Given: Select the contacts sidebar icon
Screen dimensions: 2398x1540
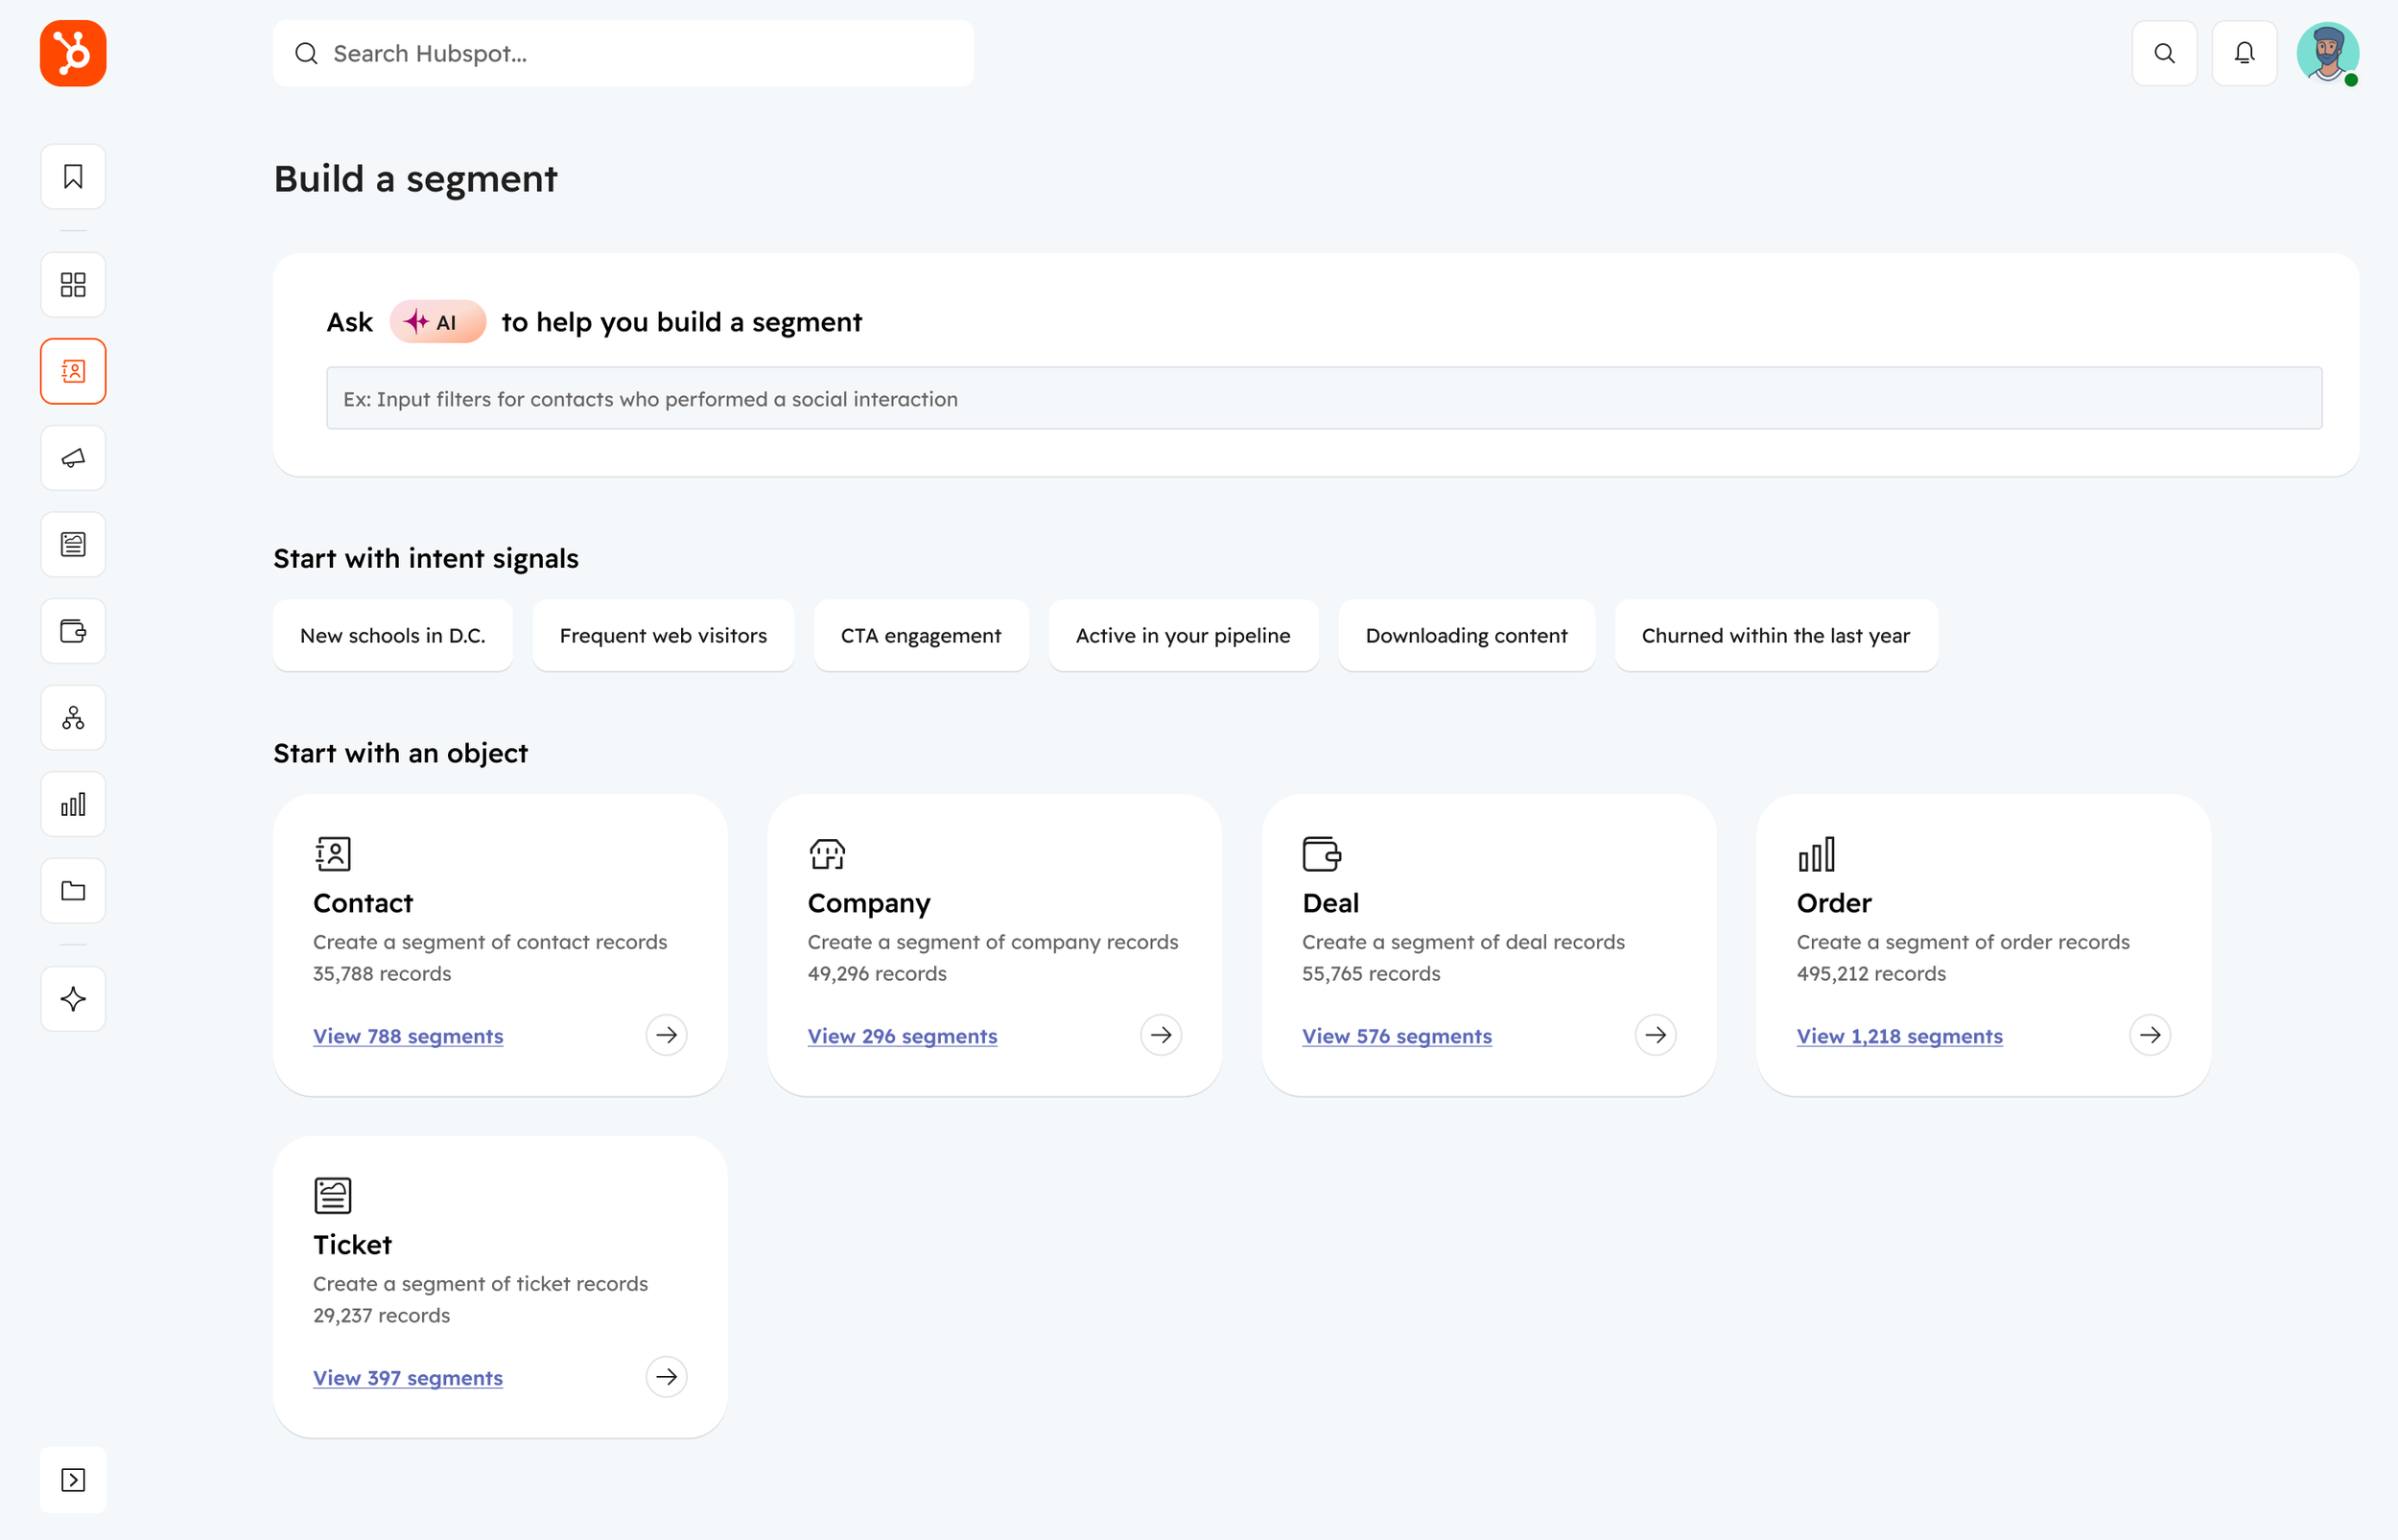Looking at the screenshot, I should pyautogui.click(x=73, y=371).
